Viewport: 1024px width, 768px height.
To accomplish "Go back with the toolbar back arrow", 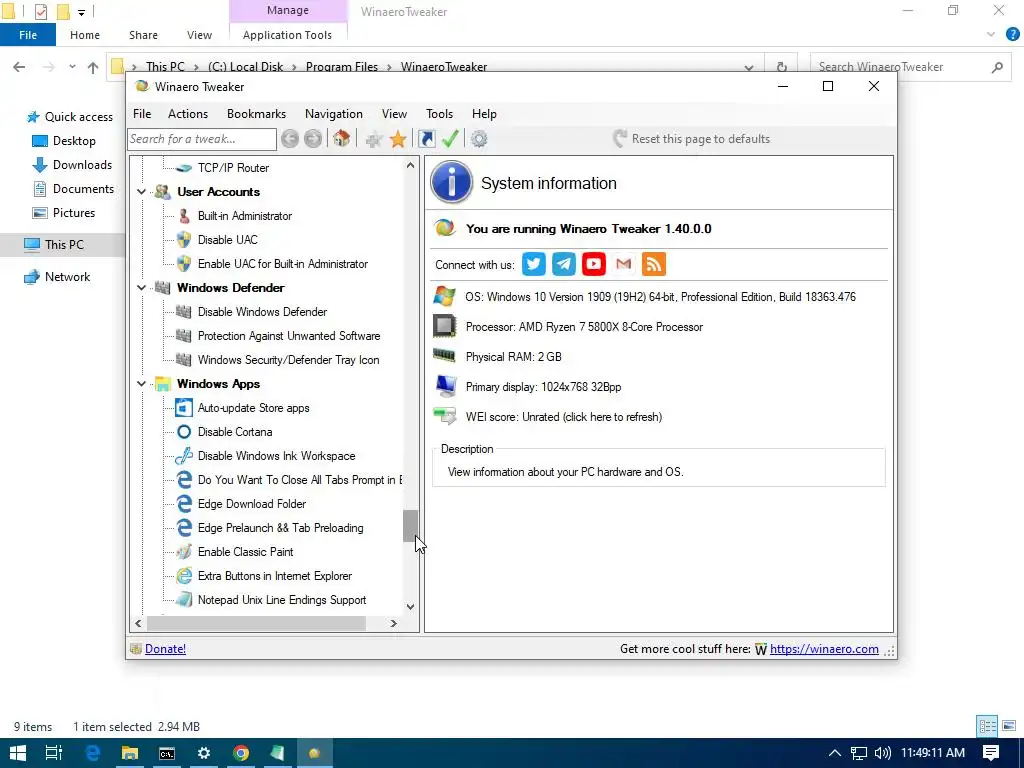I will pyautogui.click(x=290, y=138).
